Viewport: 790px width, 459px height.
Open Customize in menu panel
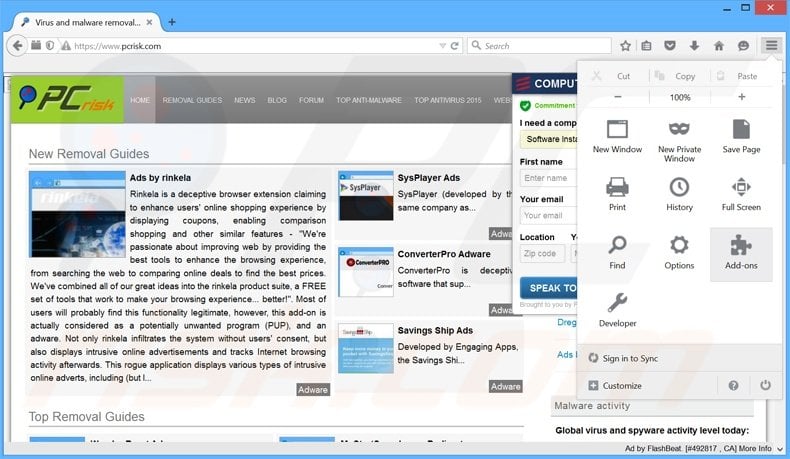[616, 385]
